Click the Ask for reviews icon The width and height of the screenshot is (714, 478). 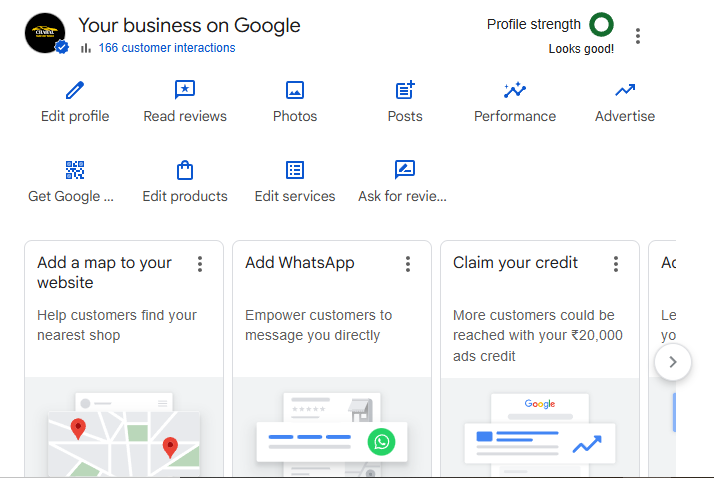coord(404,170)
